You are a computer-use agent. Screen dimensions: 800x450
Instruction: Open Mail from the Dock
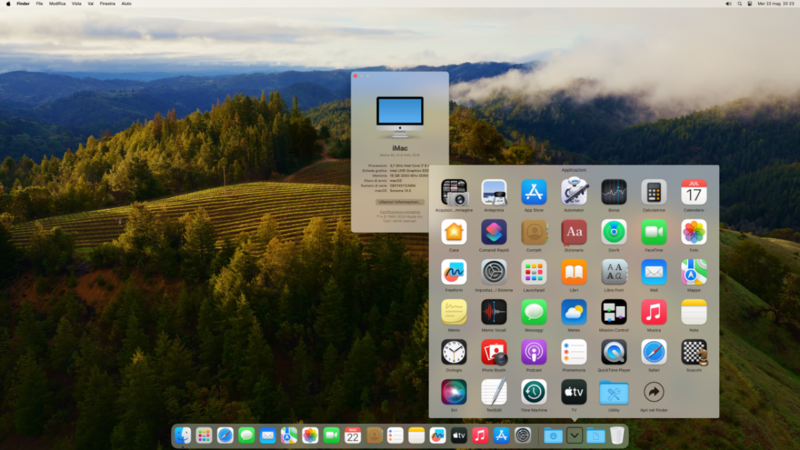[267, 435]
